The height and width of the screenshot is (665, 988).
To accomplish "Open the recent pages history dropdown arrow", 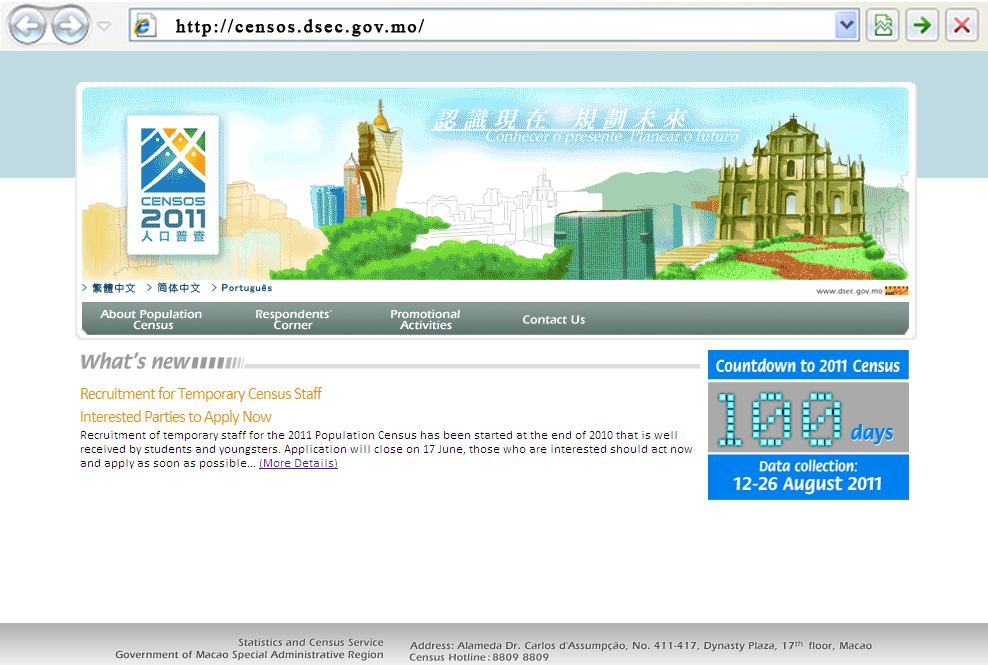I will click(104, 26).
